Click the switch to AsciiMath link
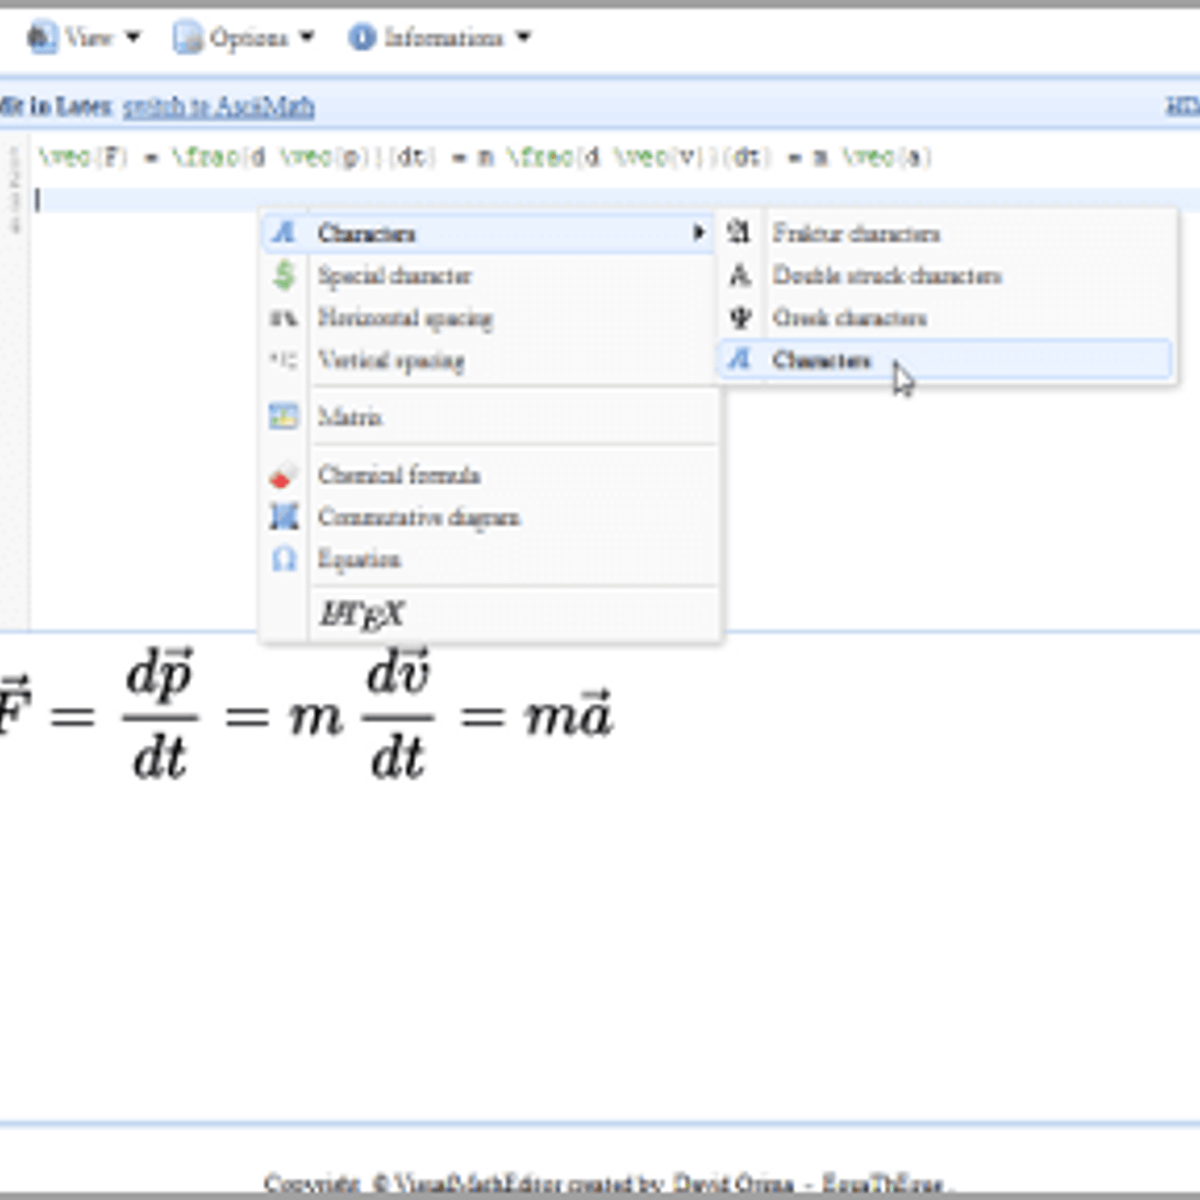Screen dimensions: 1200x1200 tap(216, 106)
